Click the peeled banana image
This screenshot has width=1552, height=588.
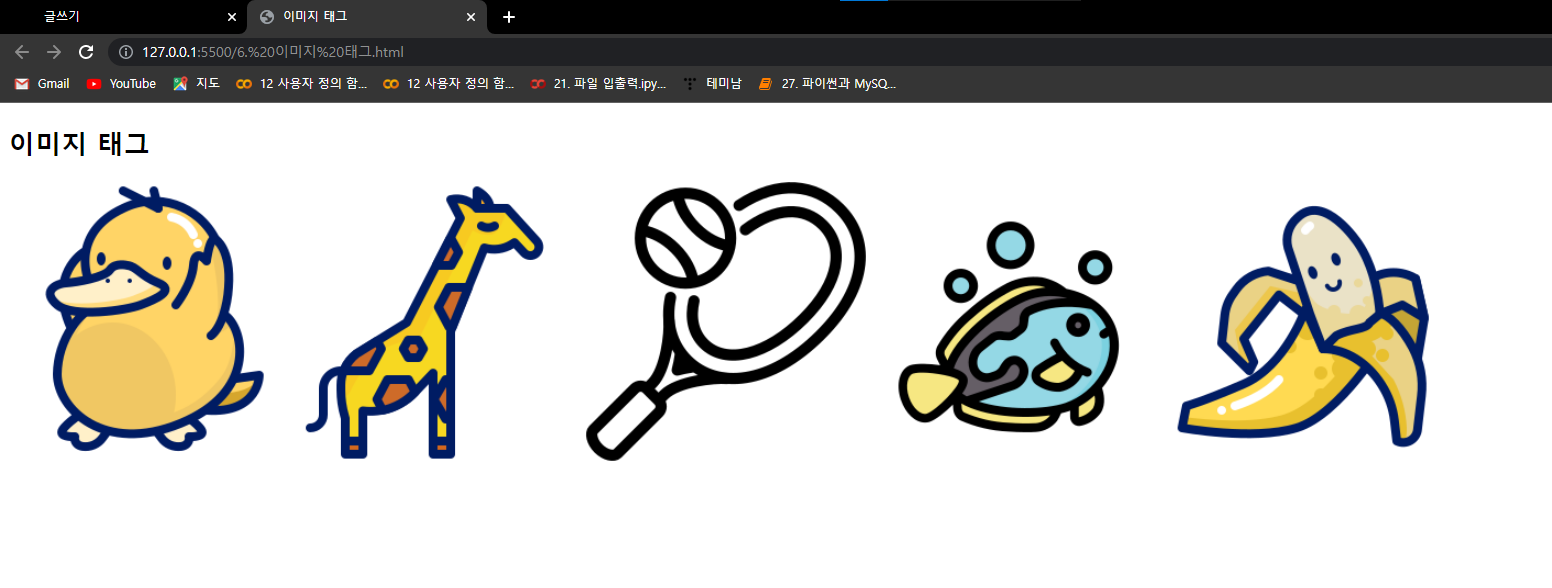[1303, 327]
